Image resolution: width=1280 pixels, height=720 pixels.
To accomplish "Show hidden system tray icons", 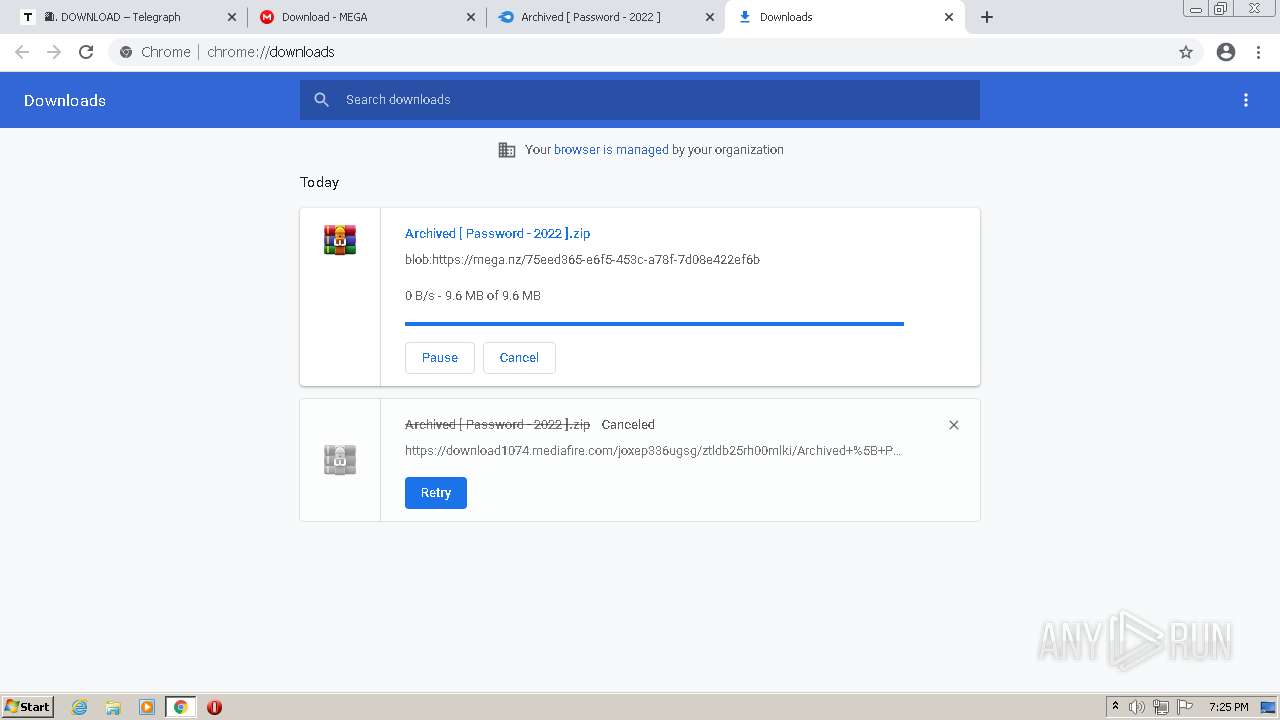I will click(x=1115, y=707).
